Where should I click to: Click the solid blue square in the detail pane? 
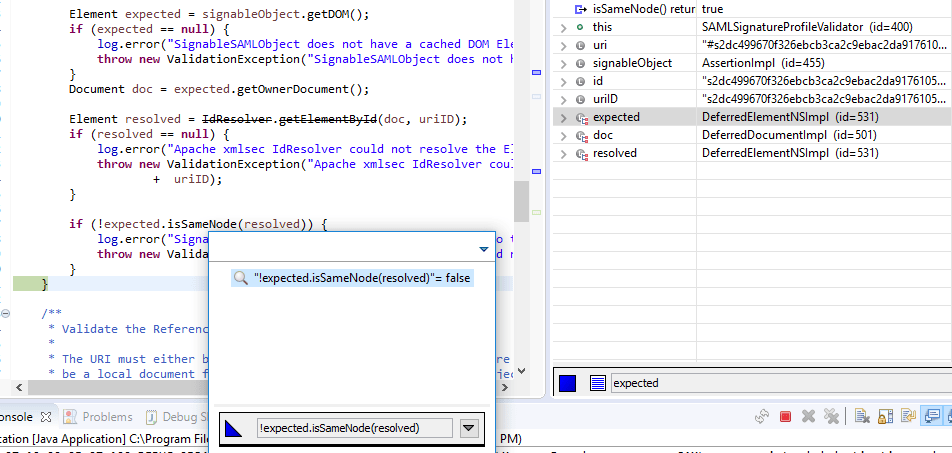(x=567, y=383)
